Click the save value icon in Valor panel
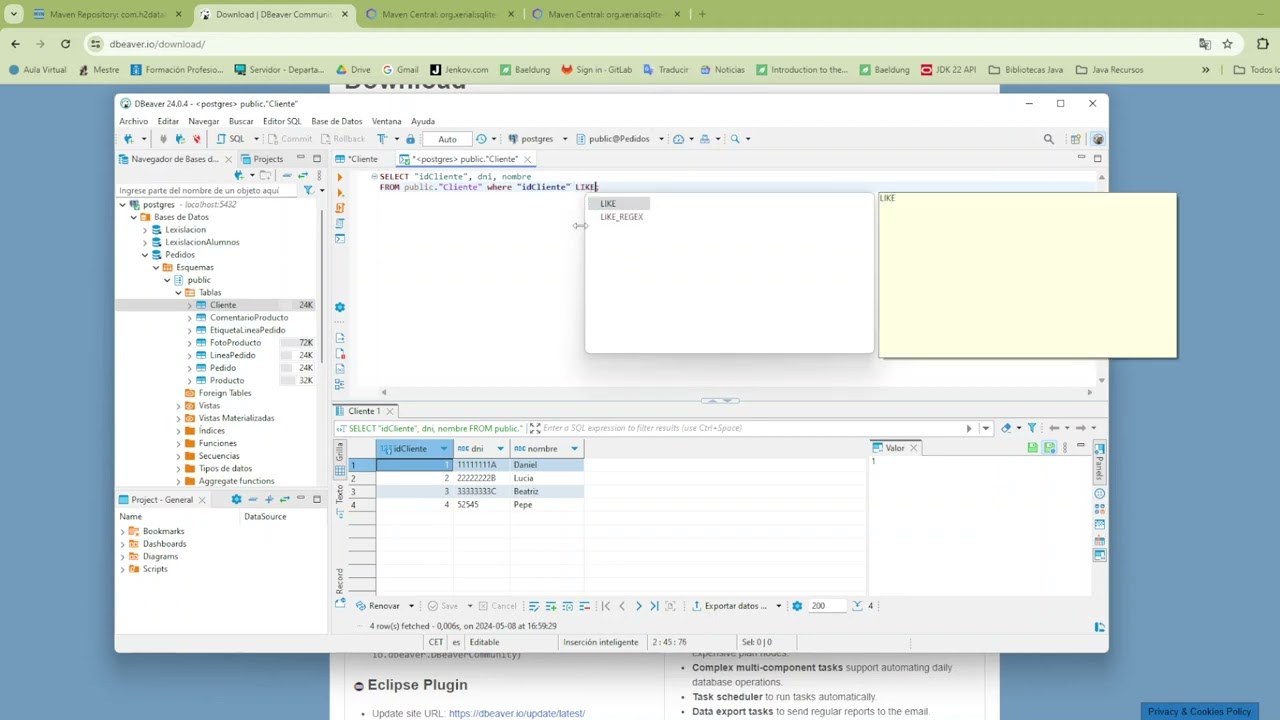The image size is (1280, 720). pyautogui.click(x=1032, y=448)
